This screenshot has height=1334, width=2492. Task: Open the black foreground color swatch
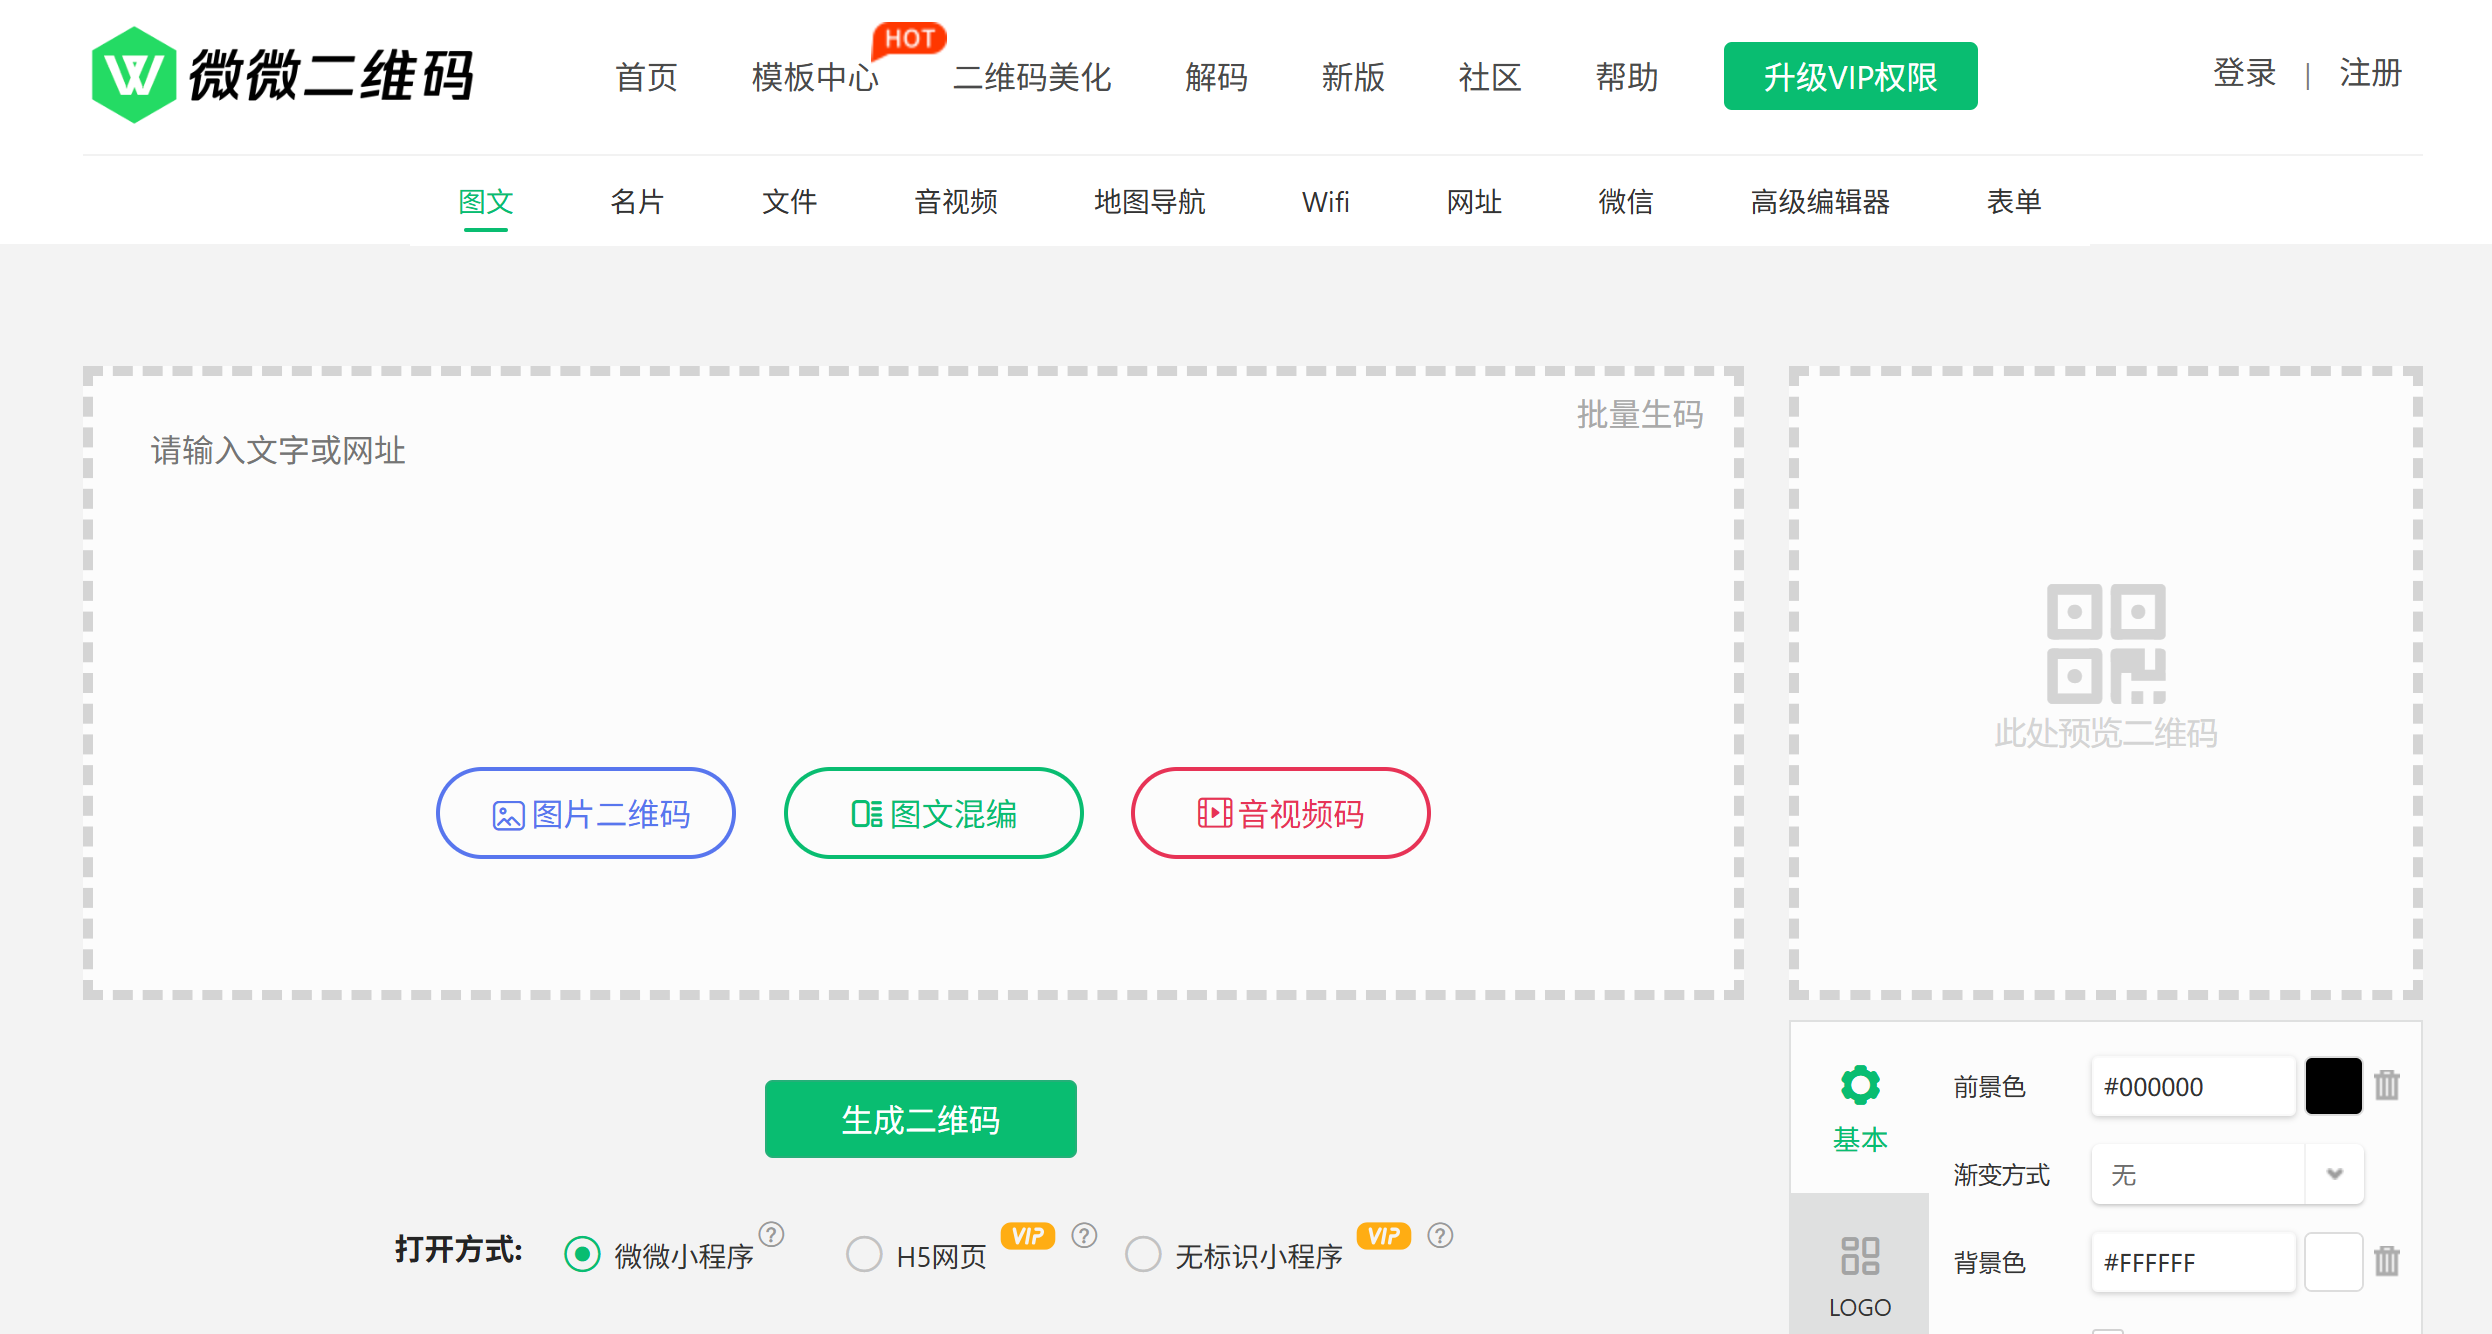click(2333, 1086)
